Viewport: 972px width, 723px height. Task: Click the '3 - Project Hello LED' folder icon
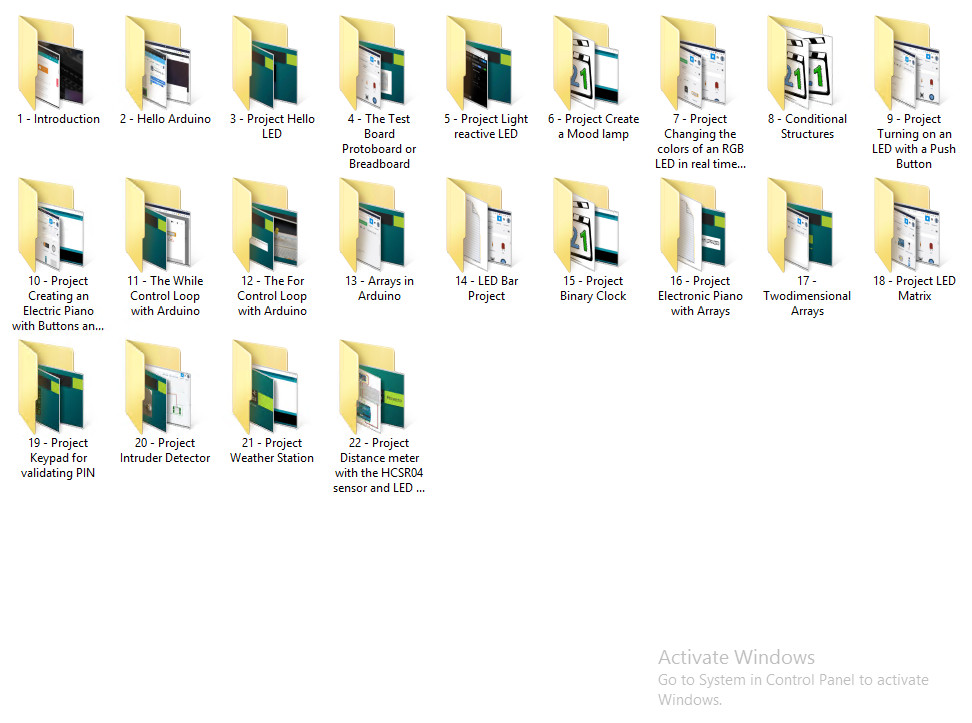coord(265,63)
